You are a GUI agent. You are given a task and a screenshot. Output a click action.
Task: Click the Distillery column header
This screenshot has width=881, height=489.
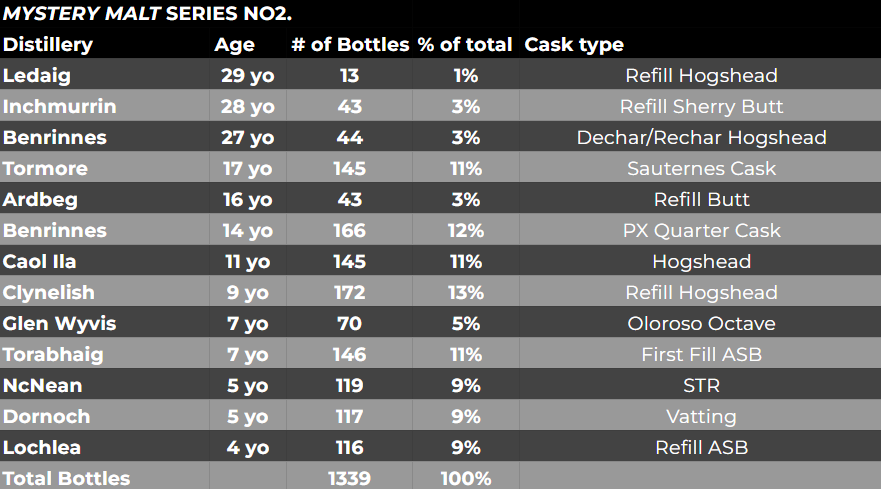coord(48,45)
